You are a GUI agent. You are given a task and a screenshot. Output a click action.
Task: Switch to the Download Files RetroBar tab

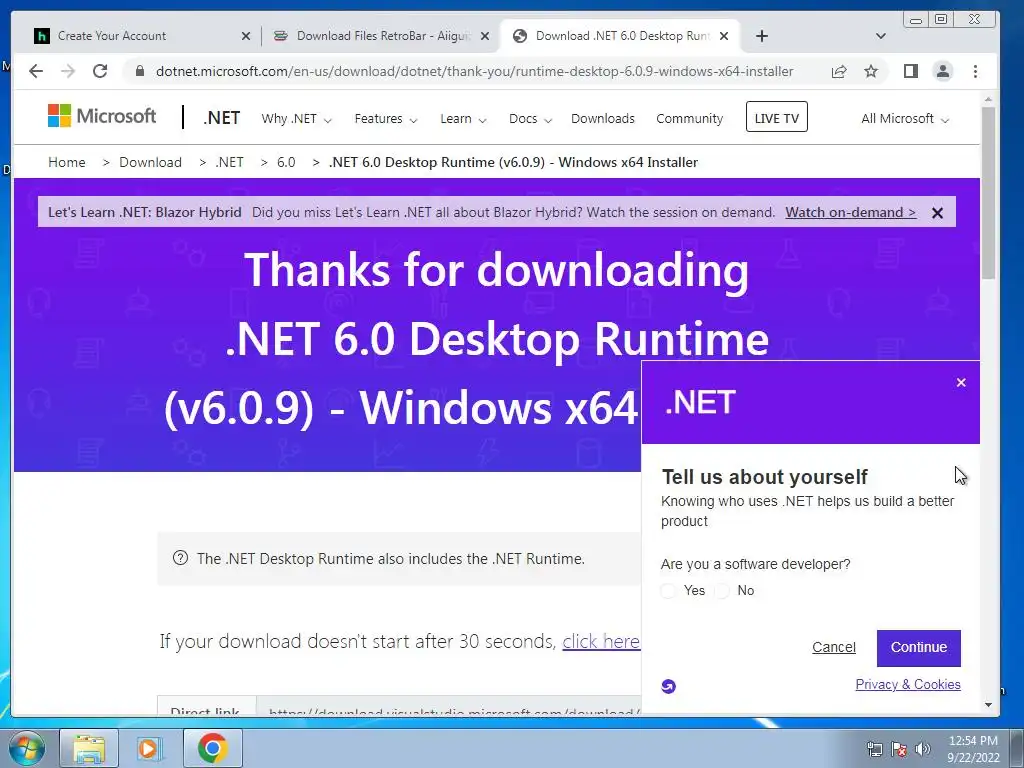[381, 36]
